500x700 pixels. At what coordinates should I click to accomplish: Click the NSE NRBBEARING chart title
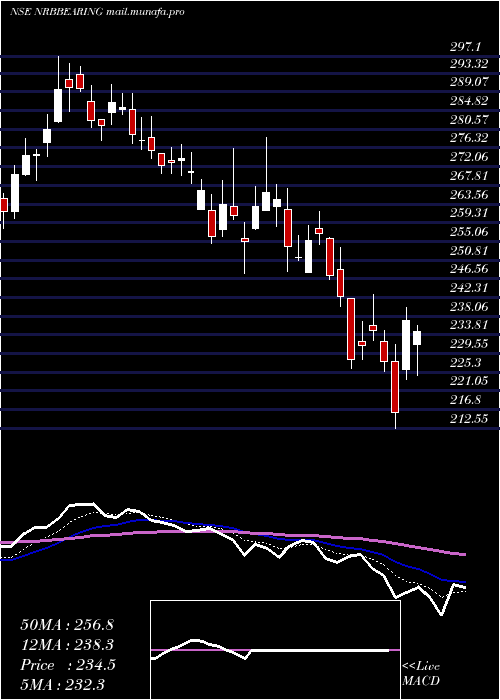97,12
